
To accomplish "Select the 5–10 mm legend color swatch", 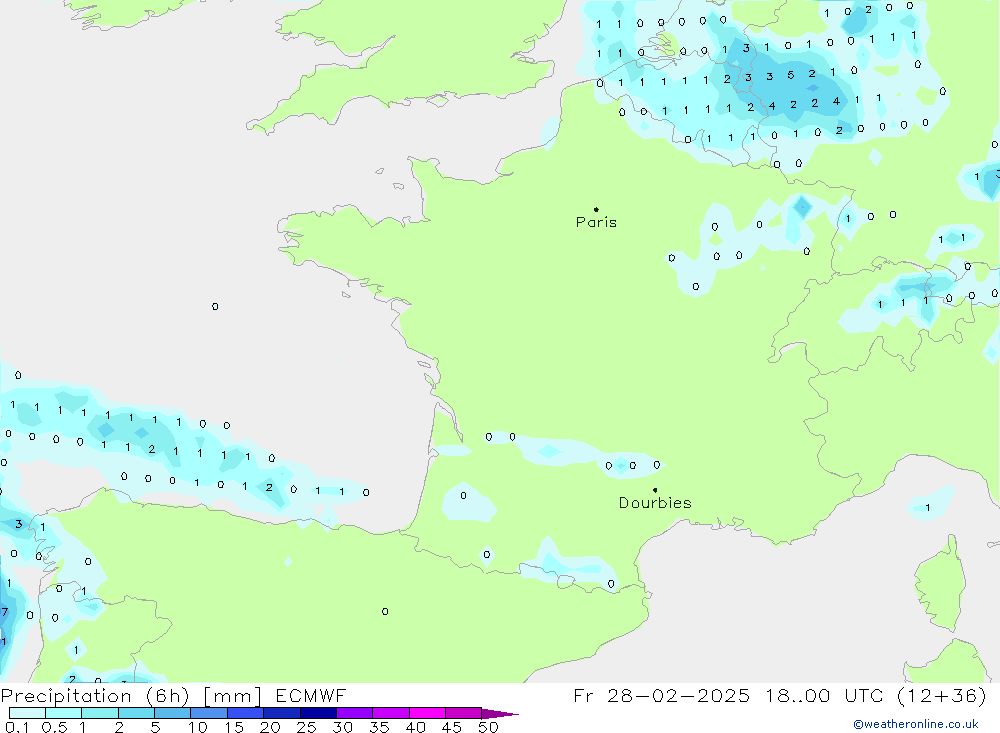I will pos(172,713).
